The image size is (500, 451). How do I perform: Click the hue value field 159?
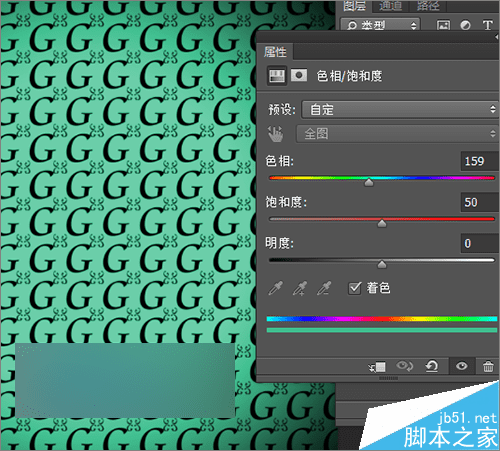pyautogui.click(x=480, y=161)
